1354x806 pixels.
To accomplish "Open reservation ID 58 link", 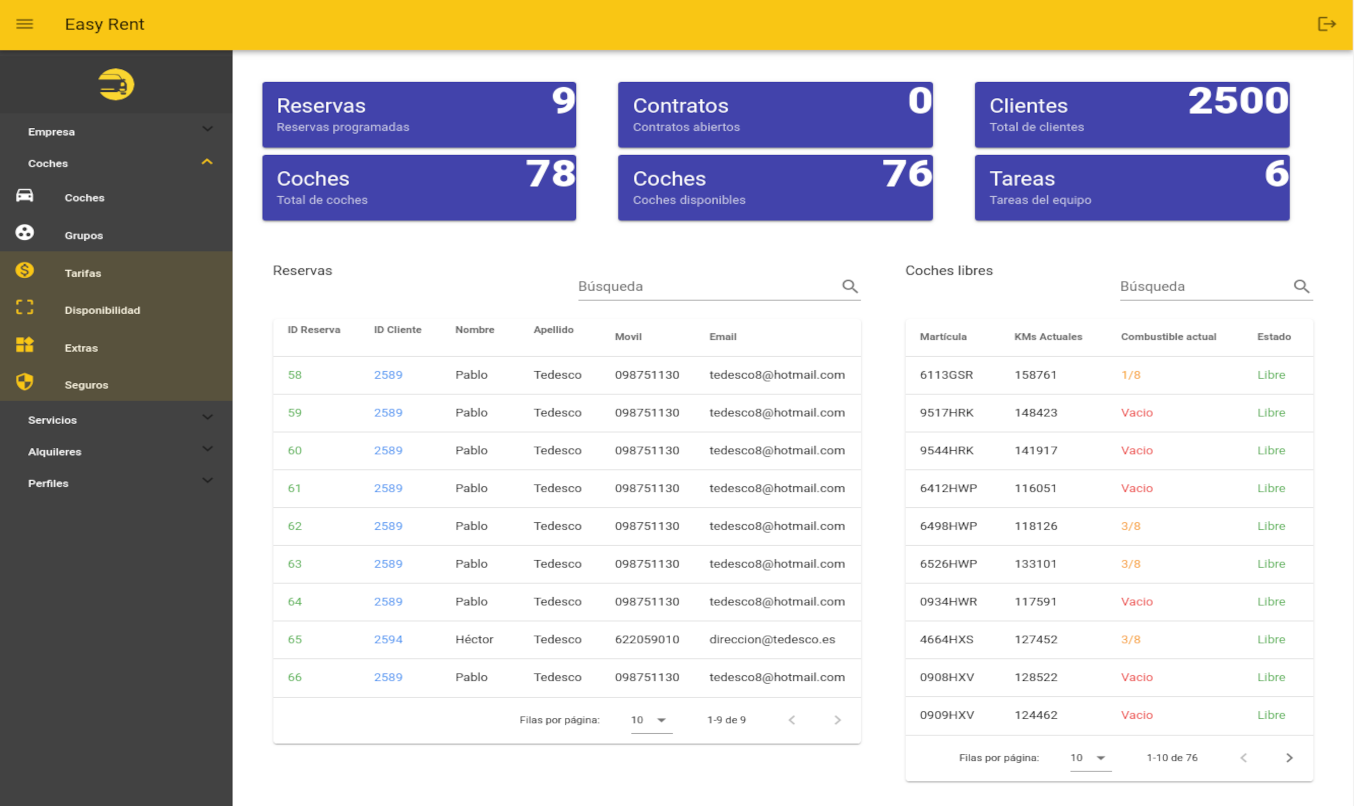I will 294,375.
